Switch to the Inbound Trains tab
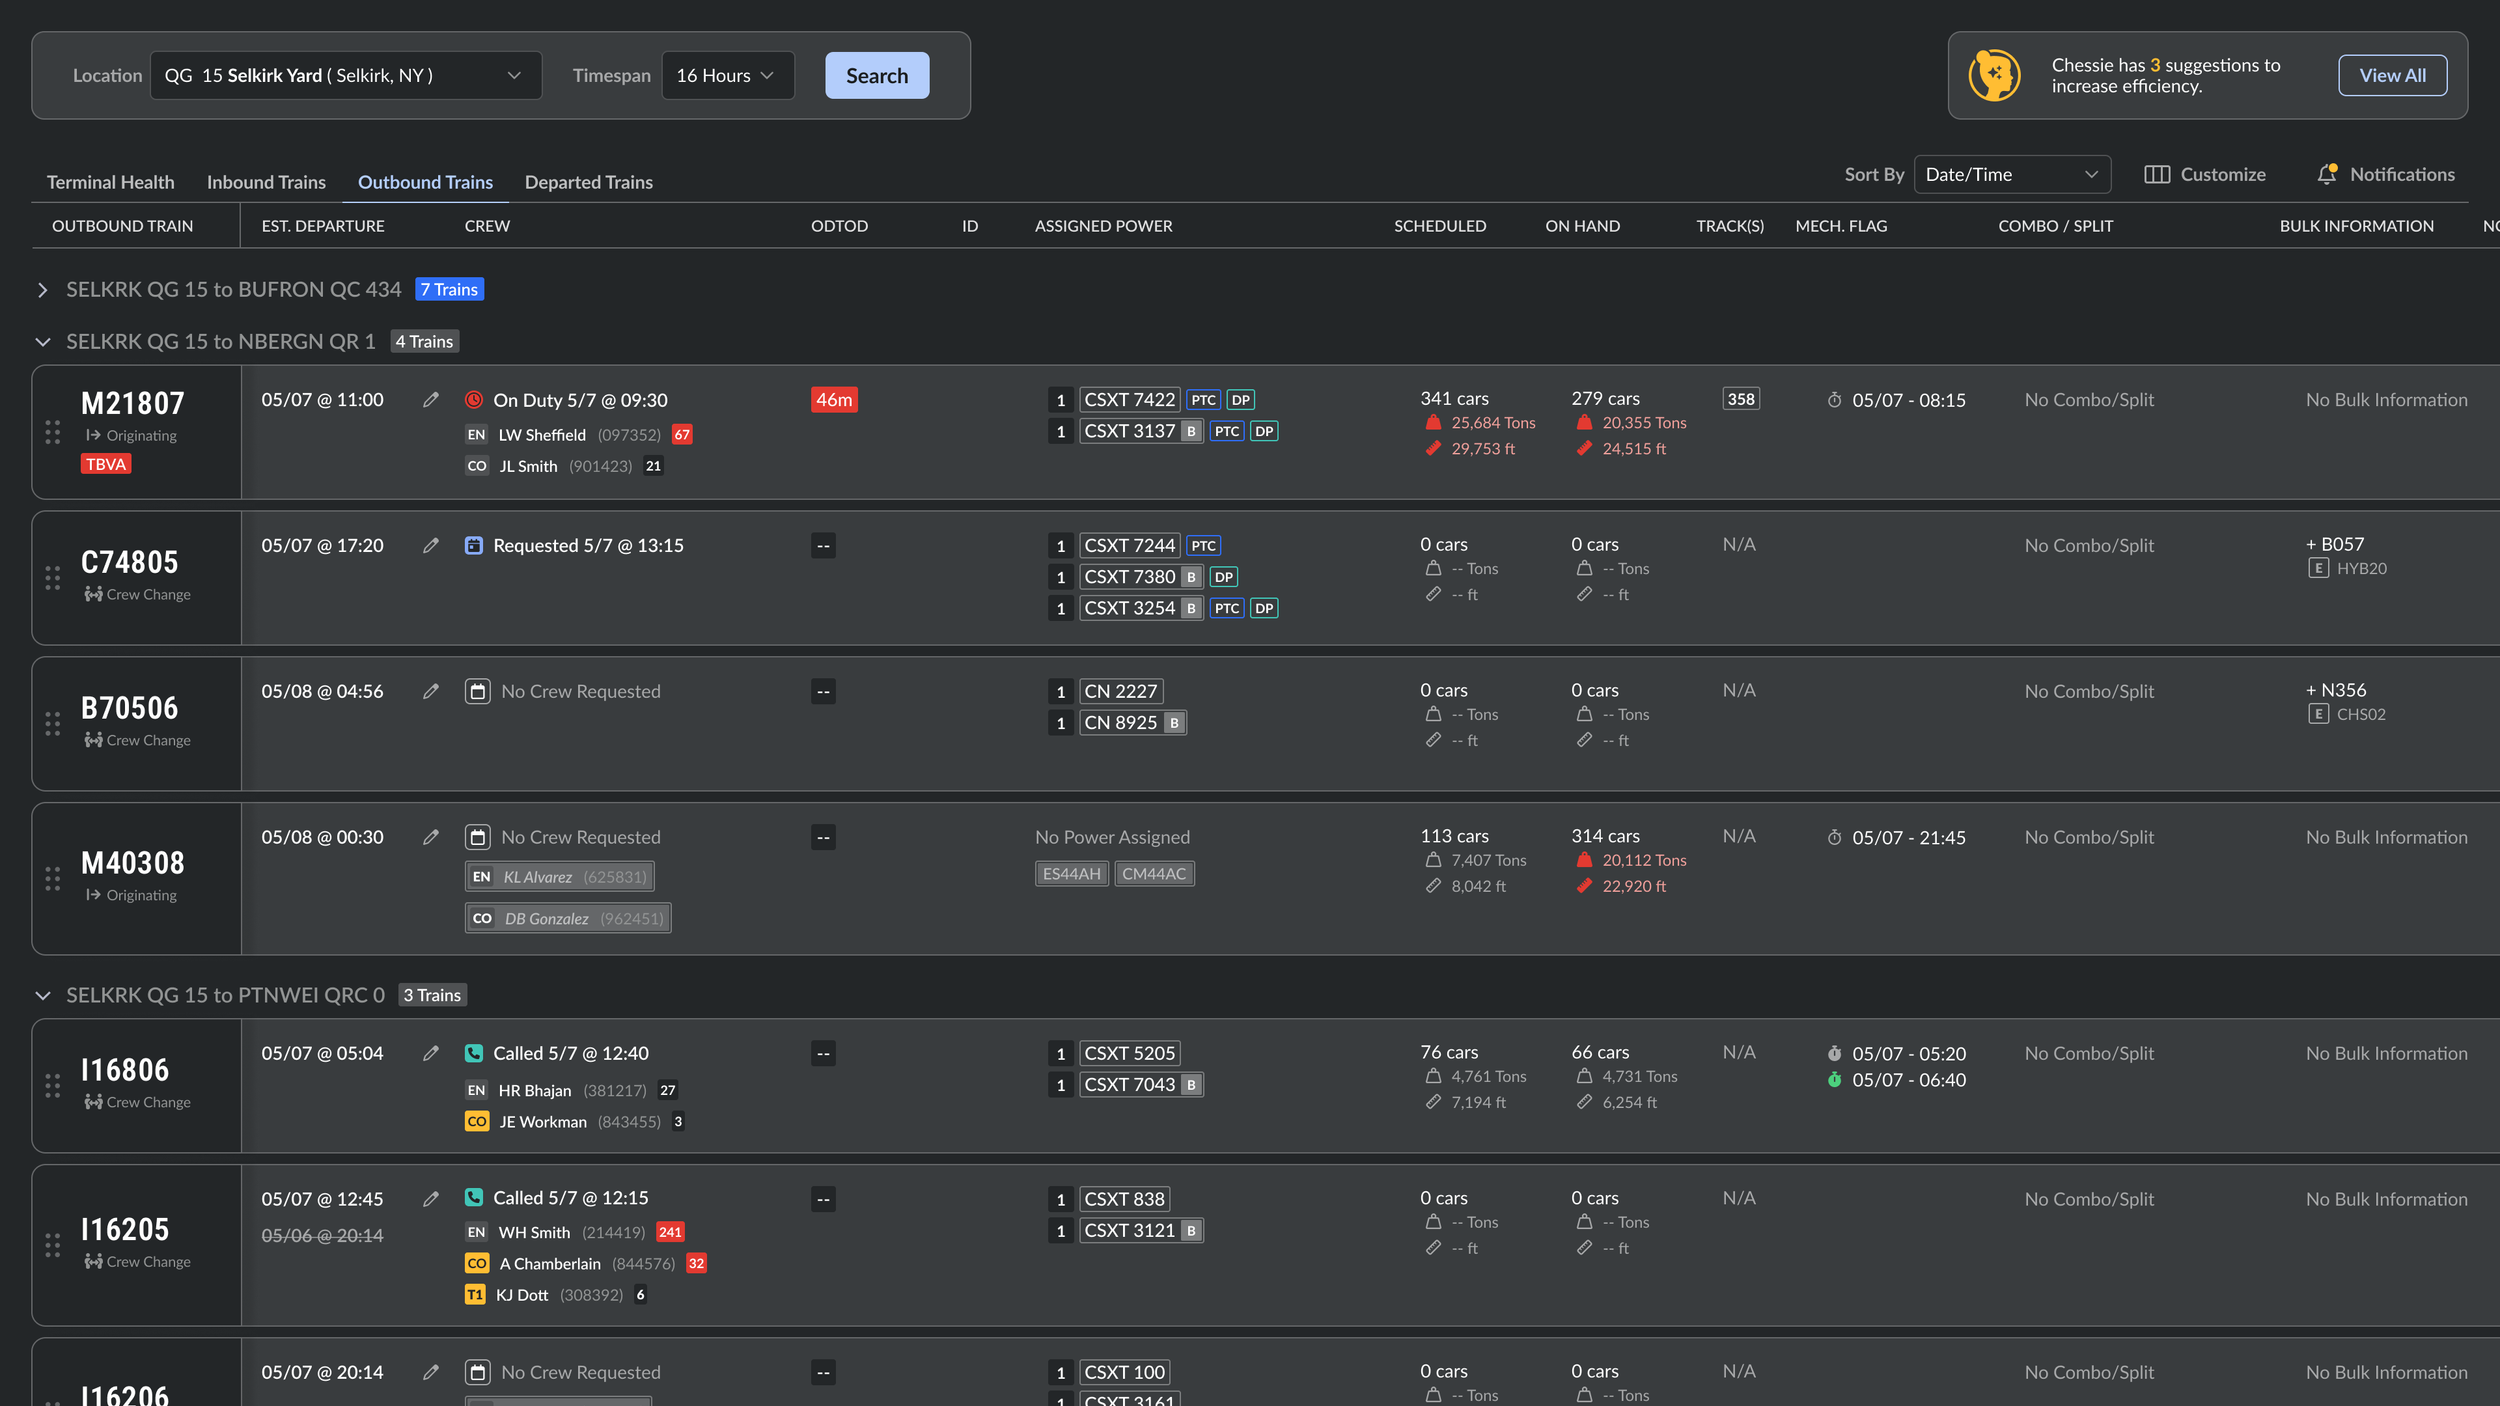 pyautogui.click(x=266, y=182)
